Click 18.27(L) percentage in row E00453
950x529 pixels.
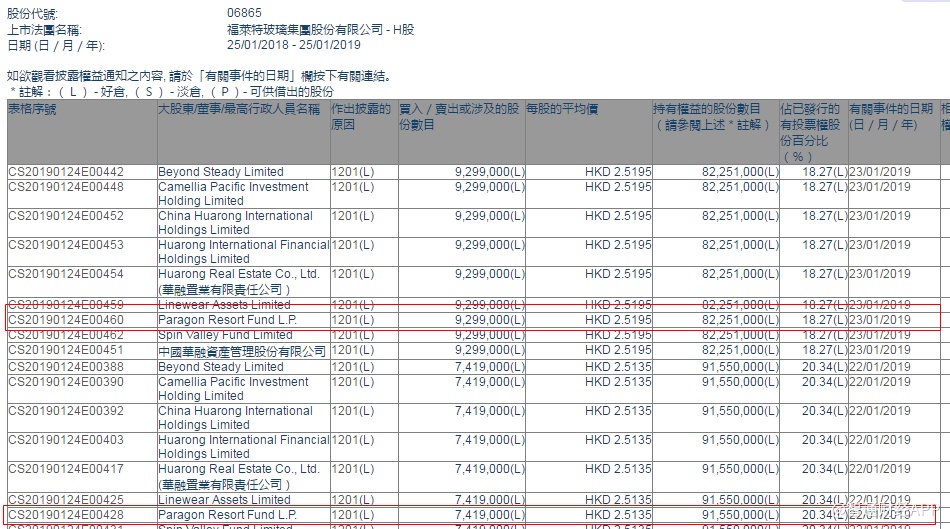coord(825,245)
